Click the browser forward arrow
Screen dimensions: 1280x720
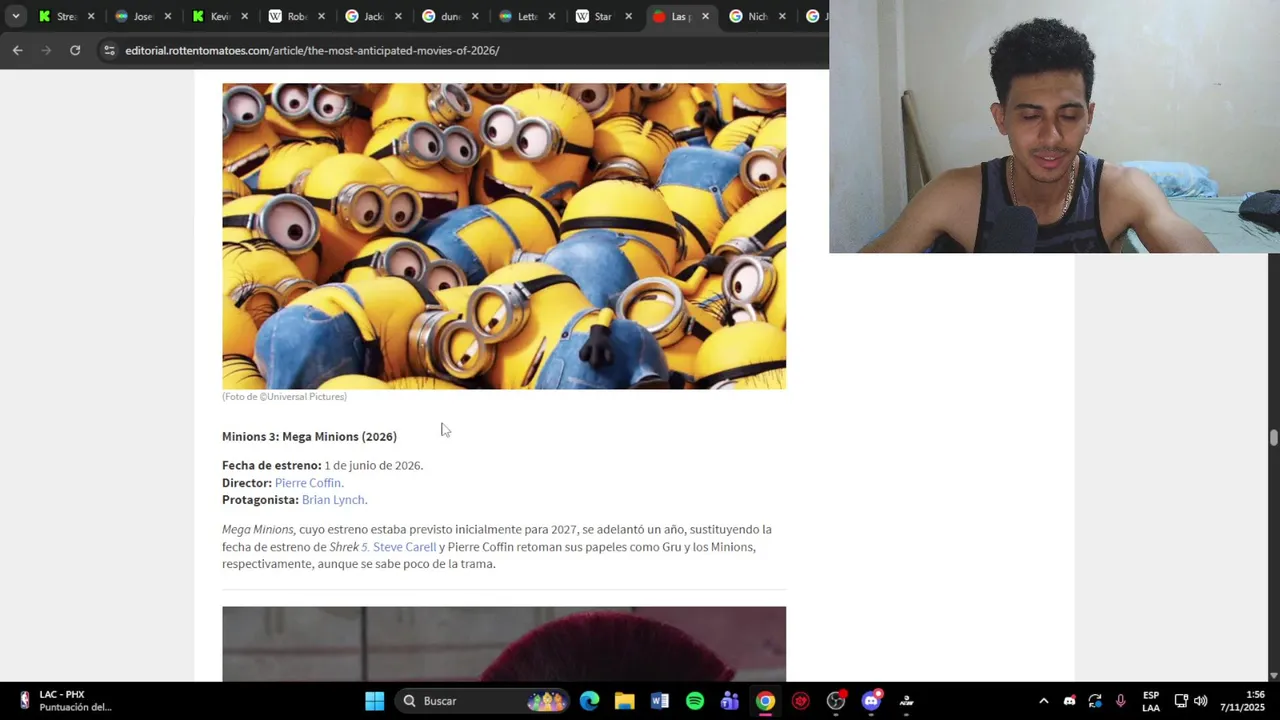coord(46,50)
